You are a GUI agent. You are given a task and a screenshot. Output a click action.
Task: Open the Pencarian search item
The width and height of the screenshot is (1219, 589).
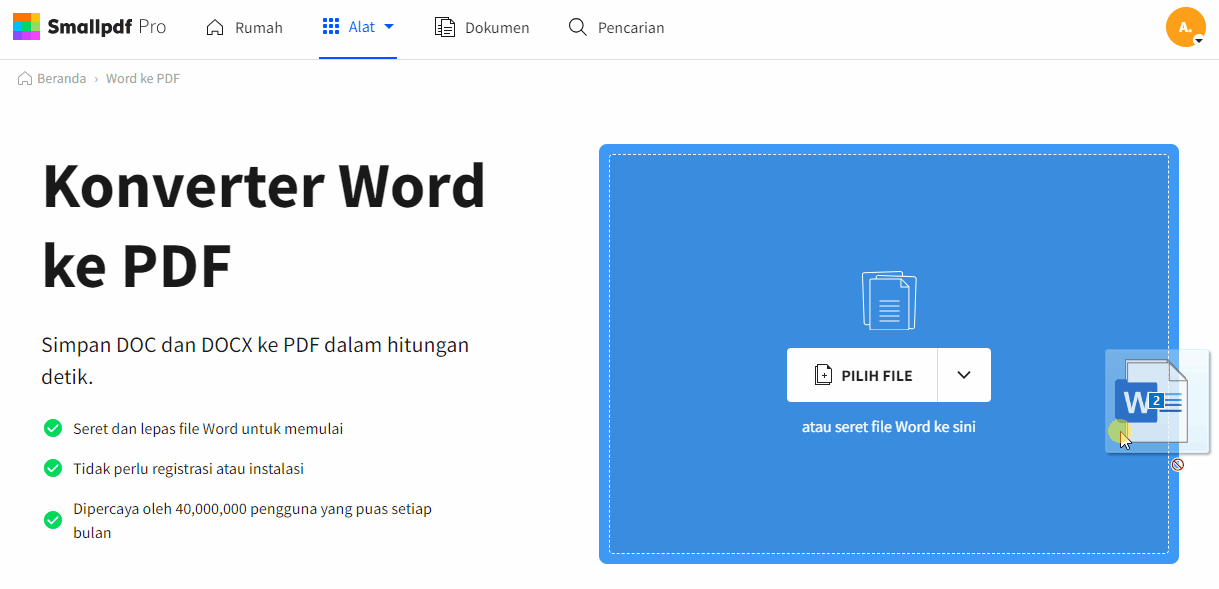point(616,28)
